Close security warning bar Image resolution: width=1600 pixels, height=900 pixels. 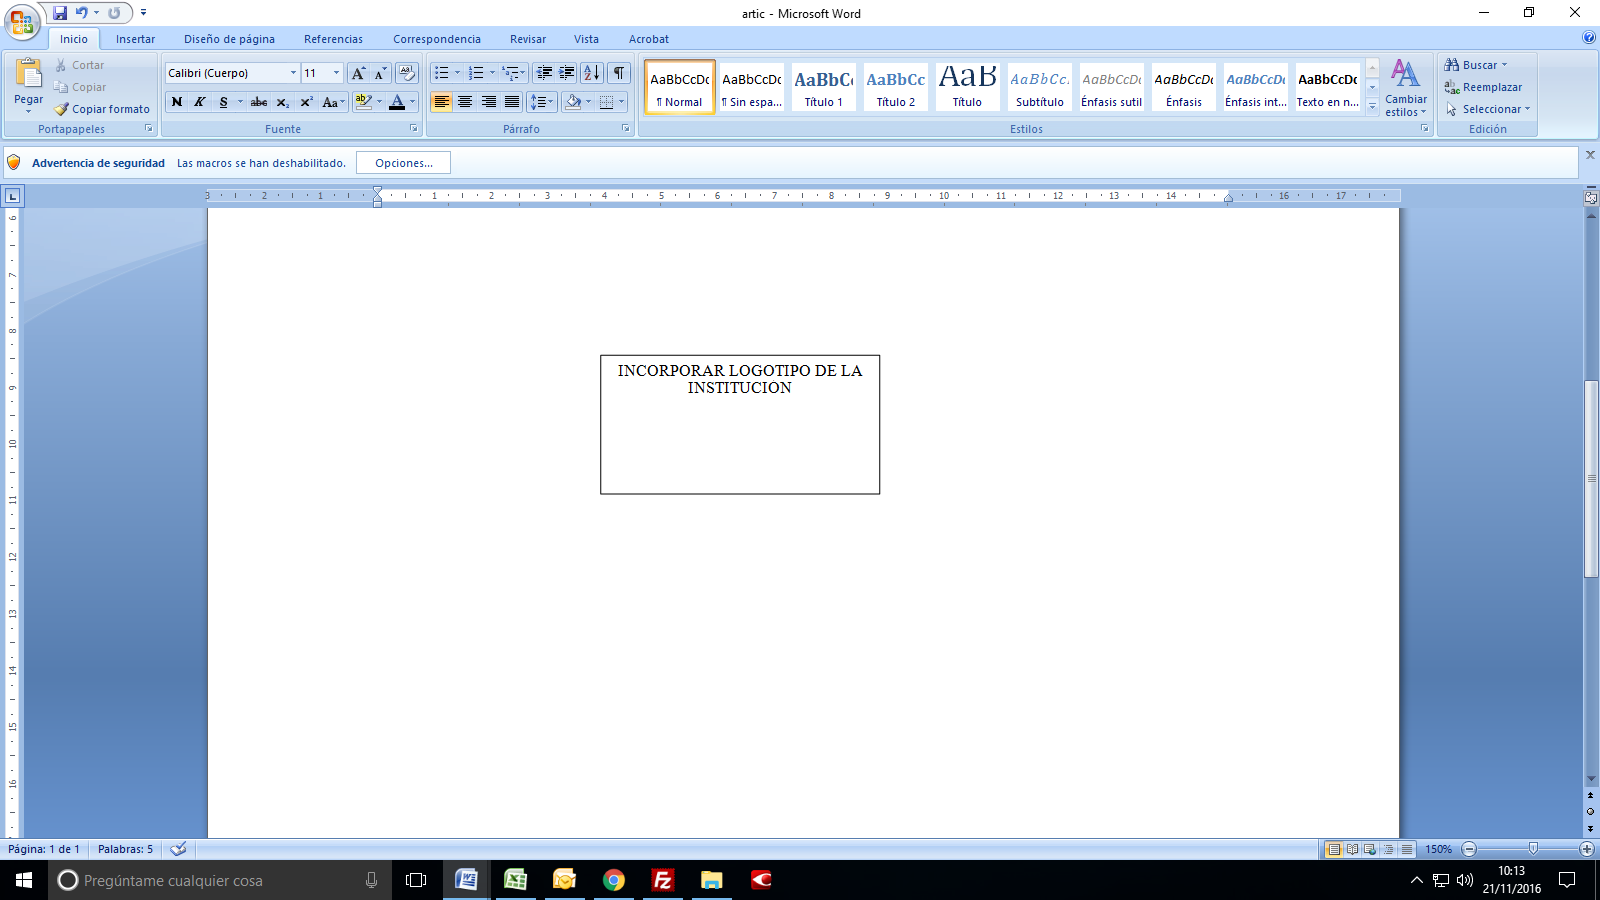coord(1590,155)
